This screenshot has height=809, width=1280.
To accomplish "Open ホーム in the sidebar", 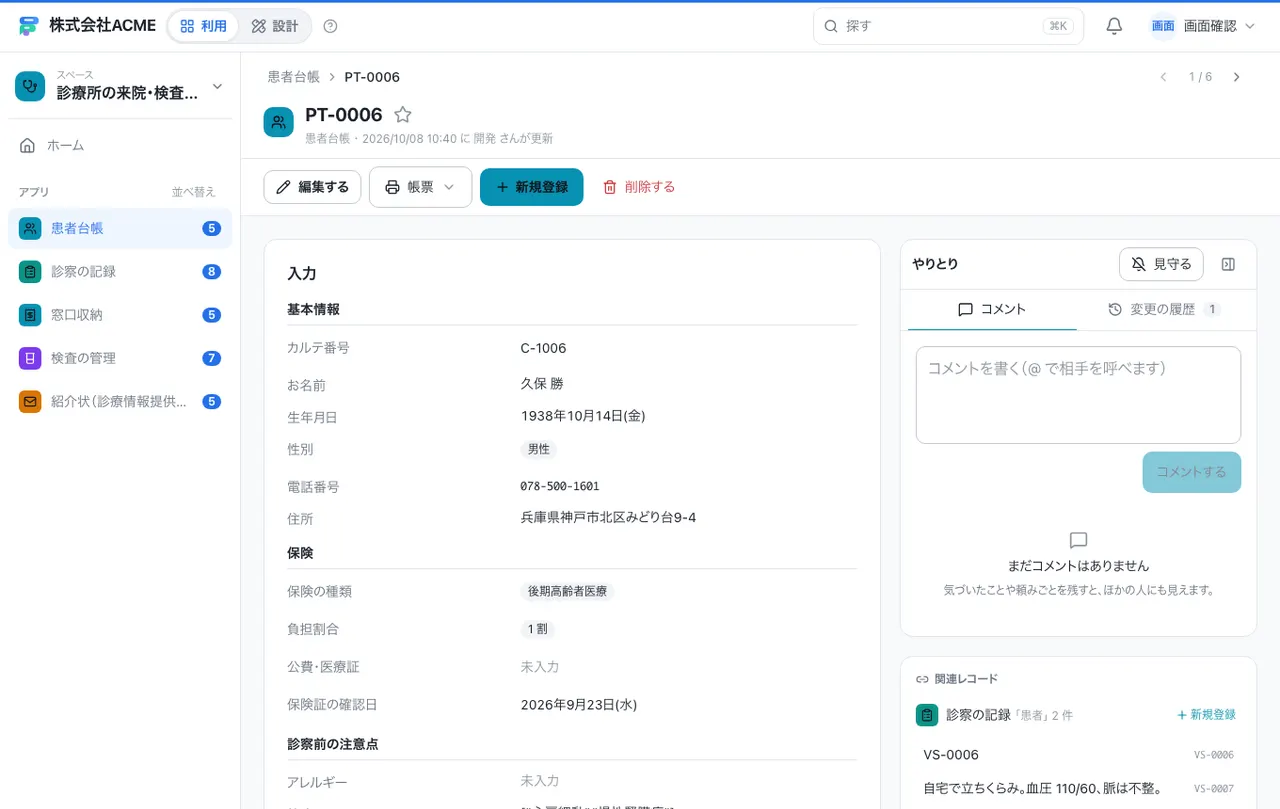I will (x=120, y=145).
